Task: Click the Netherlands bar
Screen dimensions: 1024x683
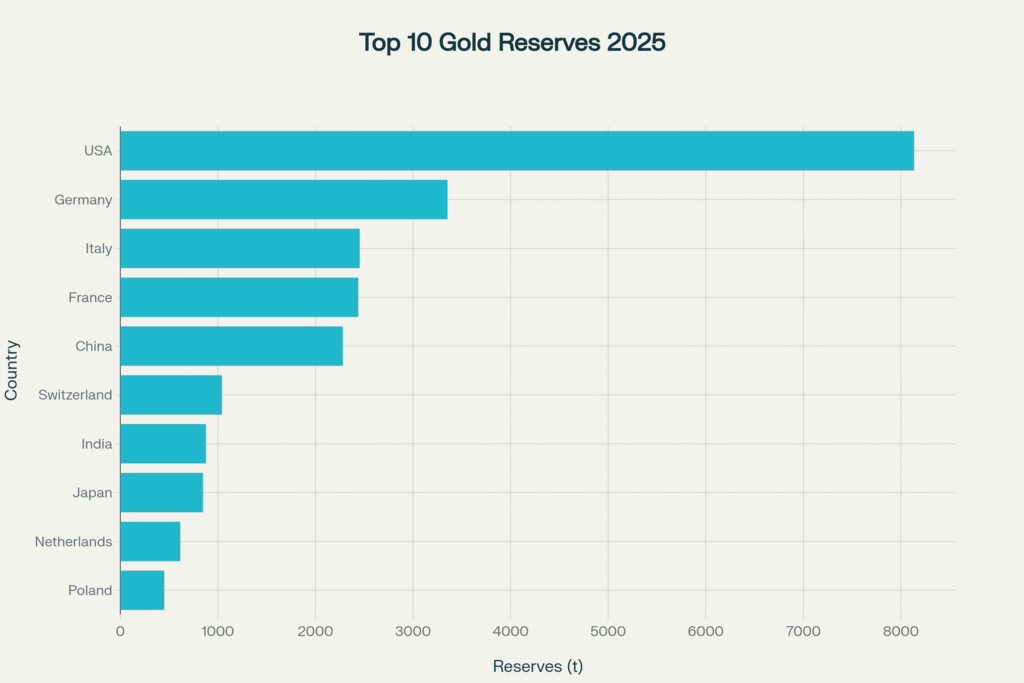Action: (x=150, y=541)
